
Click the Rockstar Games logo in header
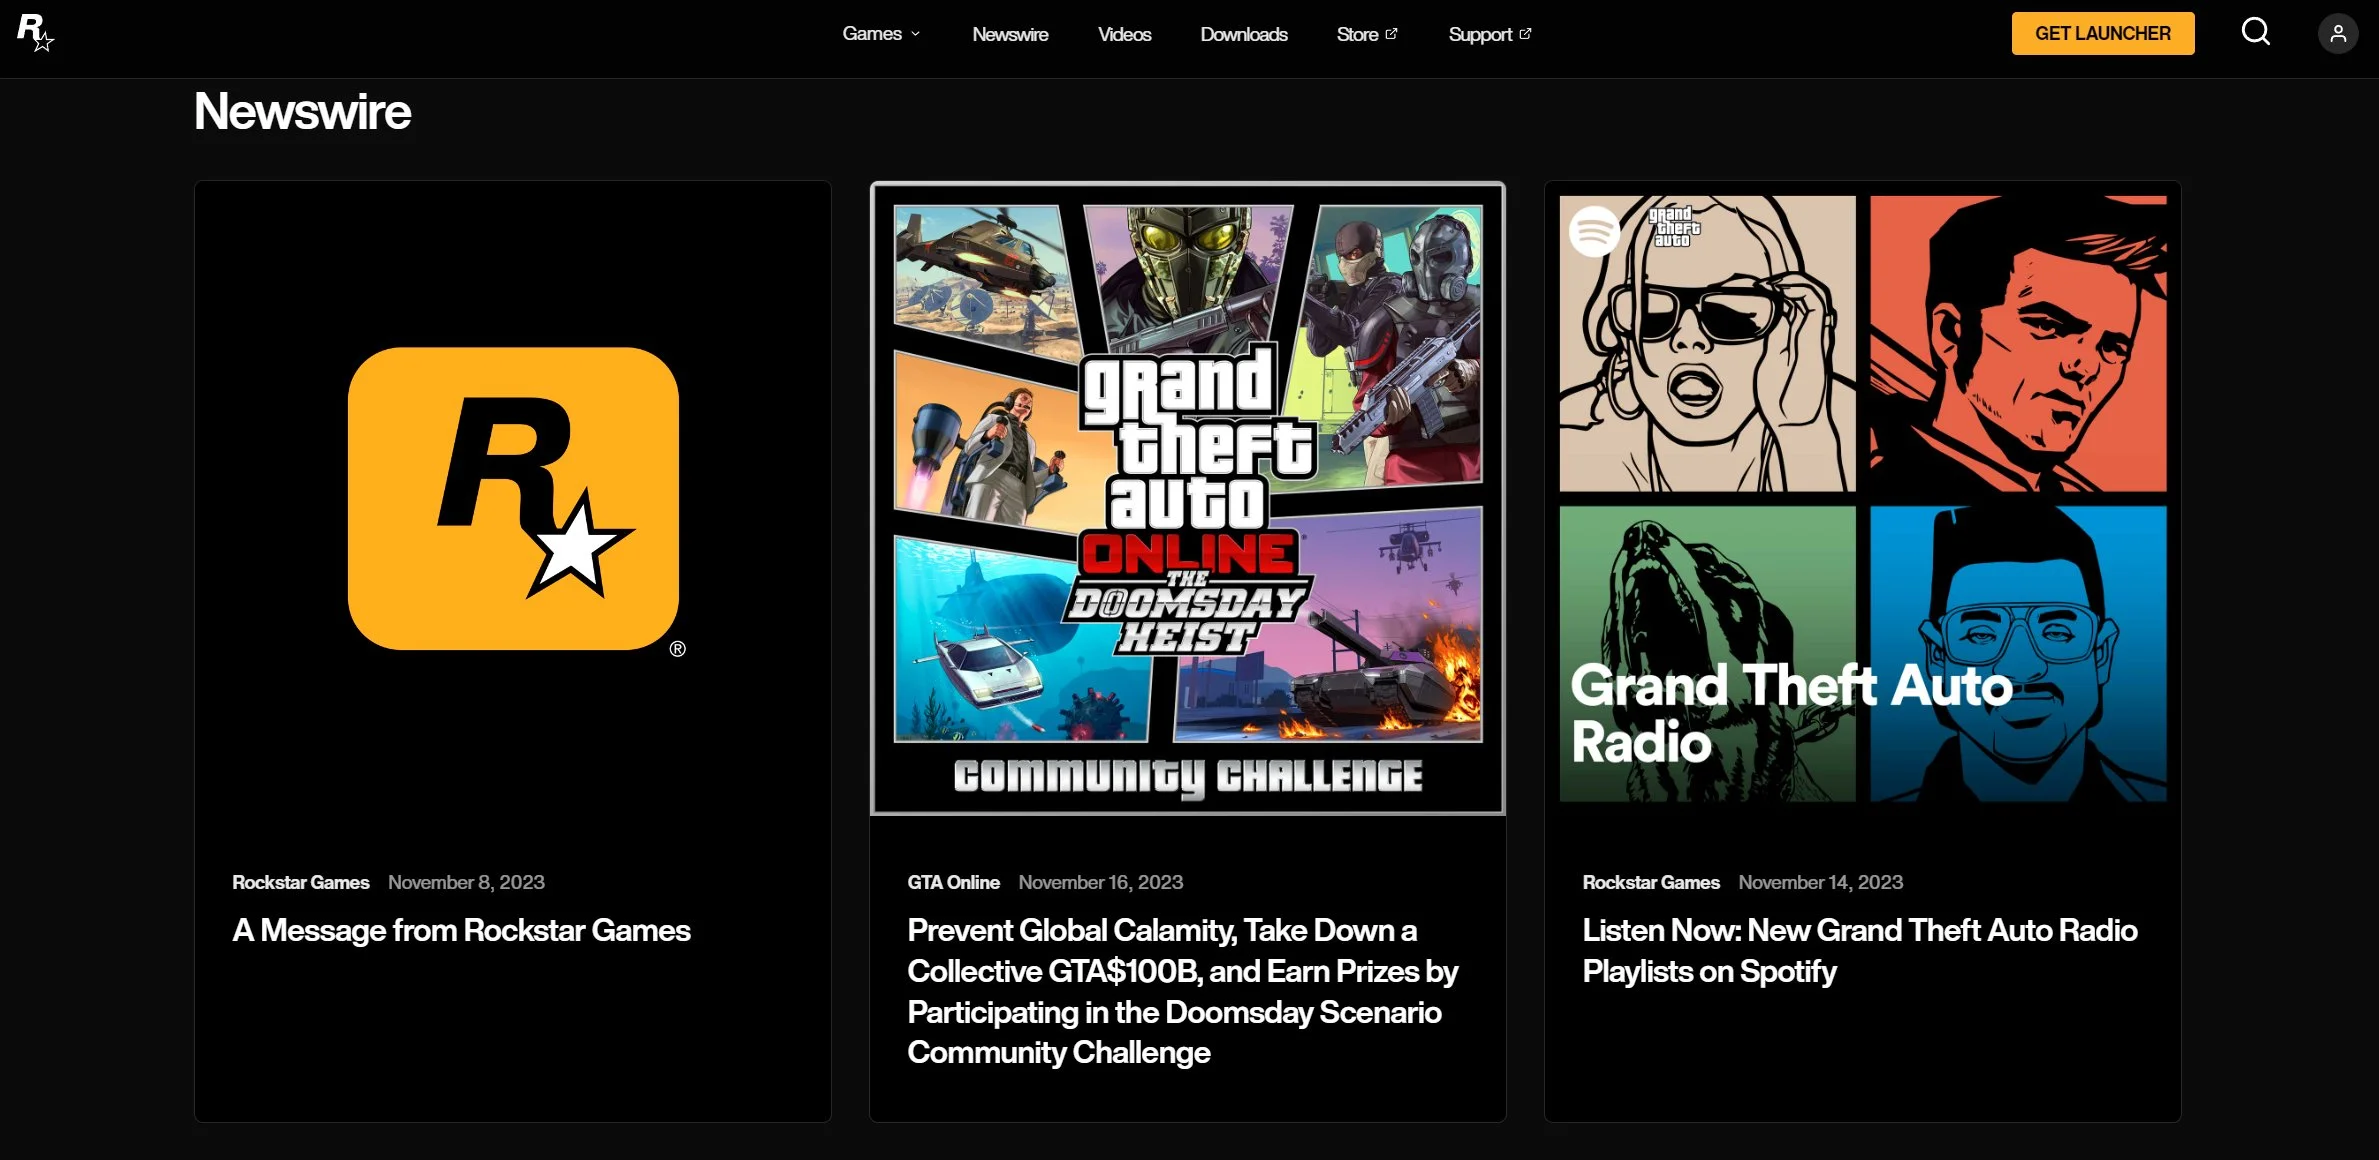pyautogui.click(x=35, y=33)
